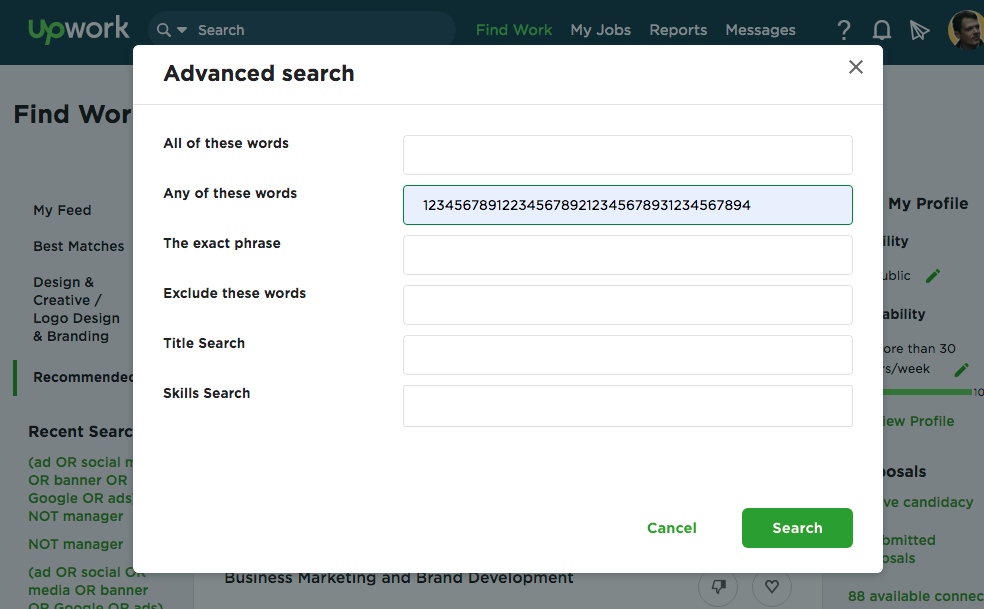Open the candidacy link under Proposals
Viewport: 984px width, 609px height.
[x=928, y=502]
